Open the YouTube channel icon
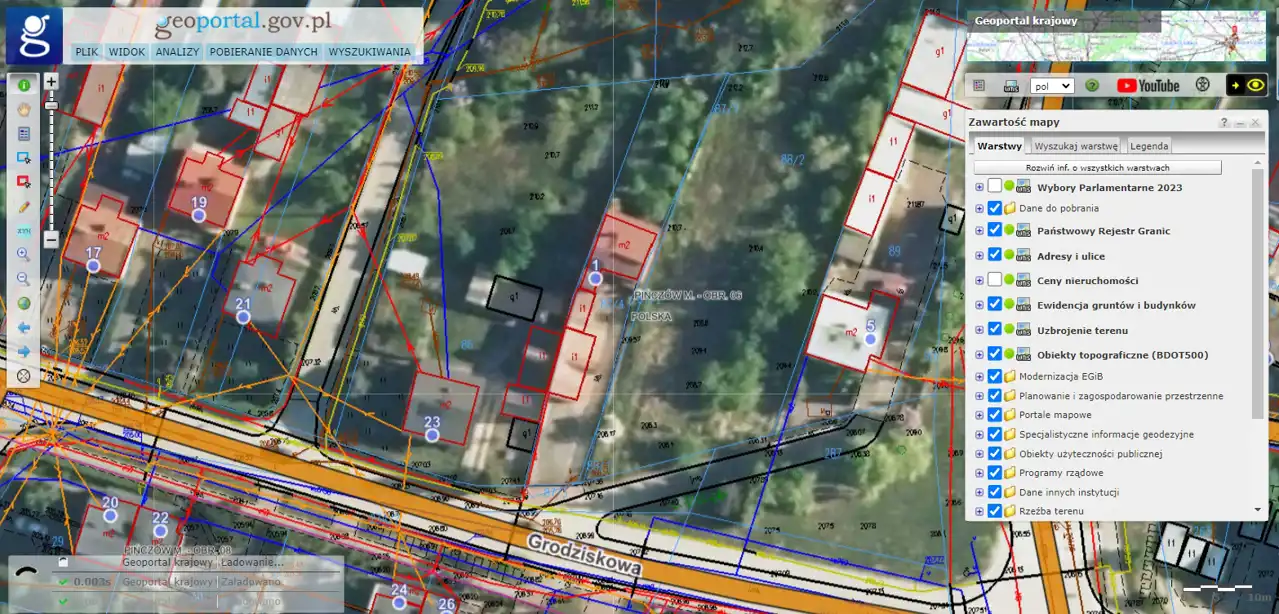 pyautogui.click(x=1148, y=86)
